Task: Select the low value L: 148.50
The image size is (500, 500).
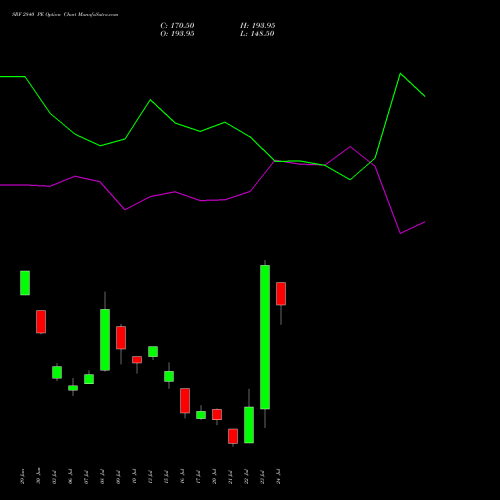Action: [x=257, y=34]
